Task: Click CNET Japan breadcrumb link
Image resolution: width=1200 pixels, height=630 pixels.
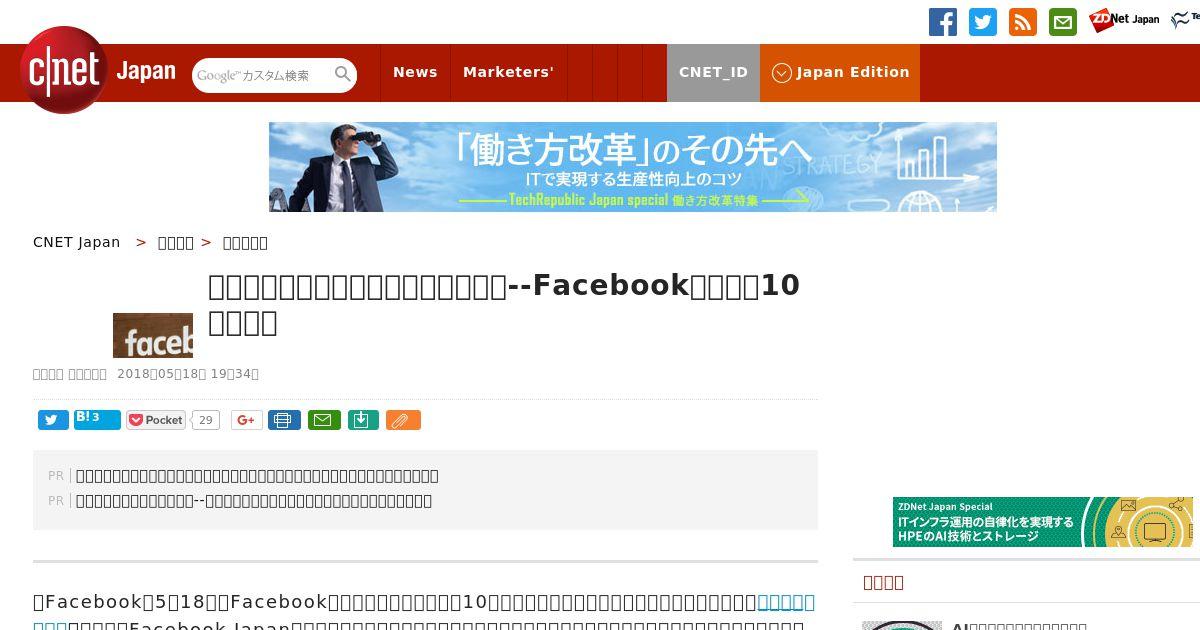Action: (x=77, y=242)
